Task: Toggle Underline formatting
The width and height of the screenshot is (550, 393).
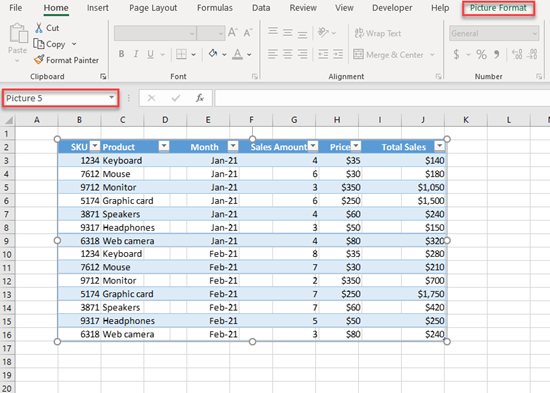Action: tap(150, 54)
